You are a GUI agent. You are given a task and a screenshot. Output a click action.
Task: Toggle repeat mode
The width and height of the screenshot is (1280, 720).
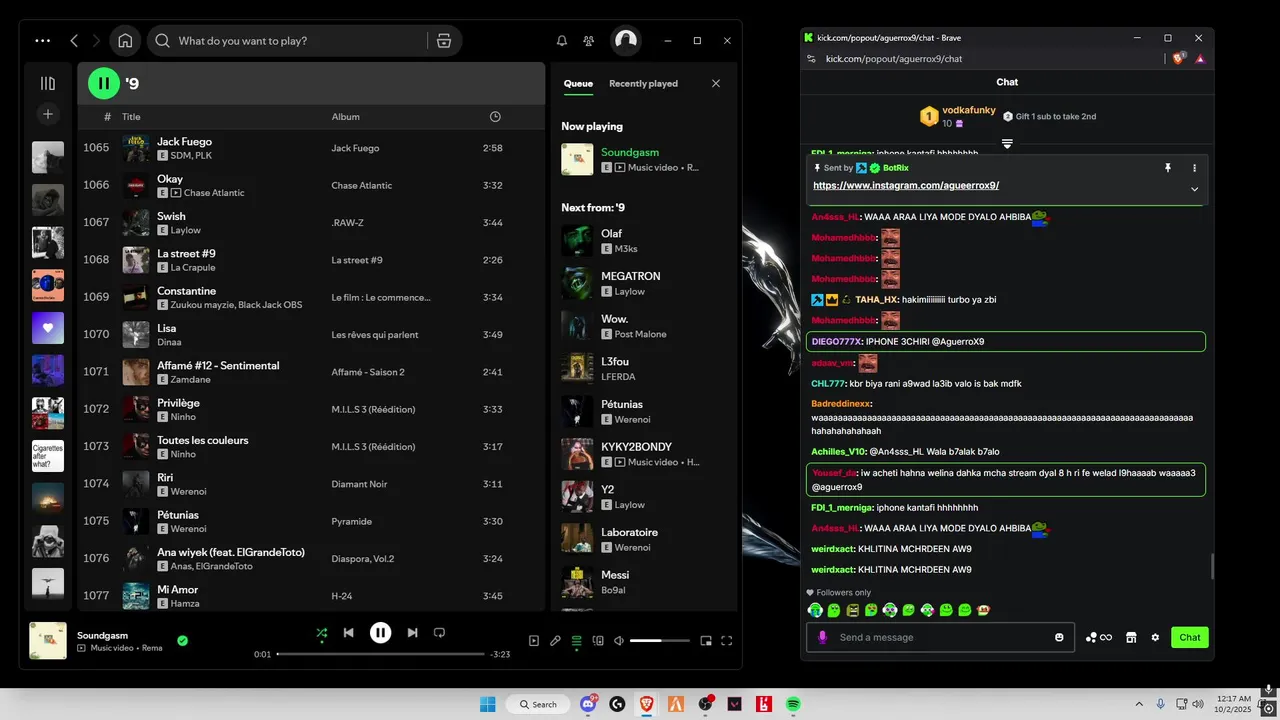point(439,633)
